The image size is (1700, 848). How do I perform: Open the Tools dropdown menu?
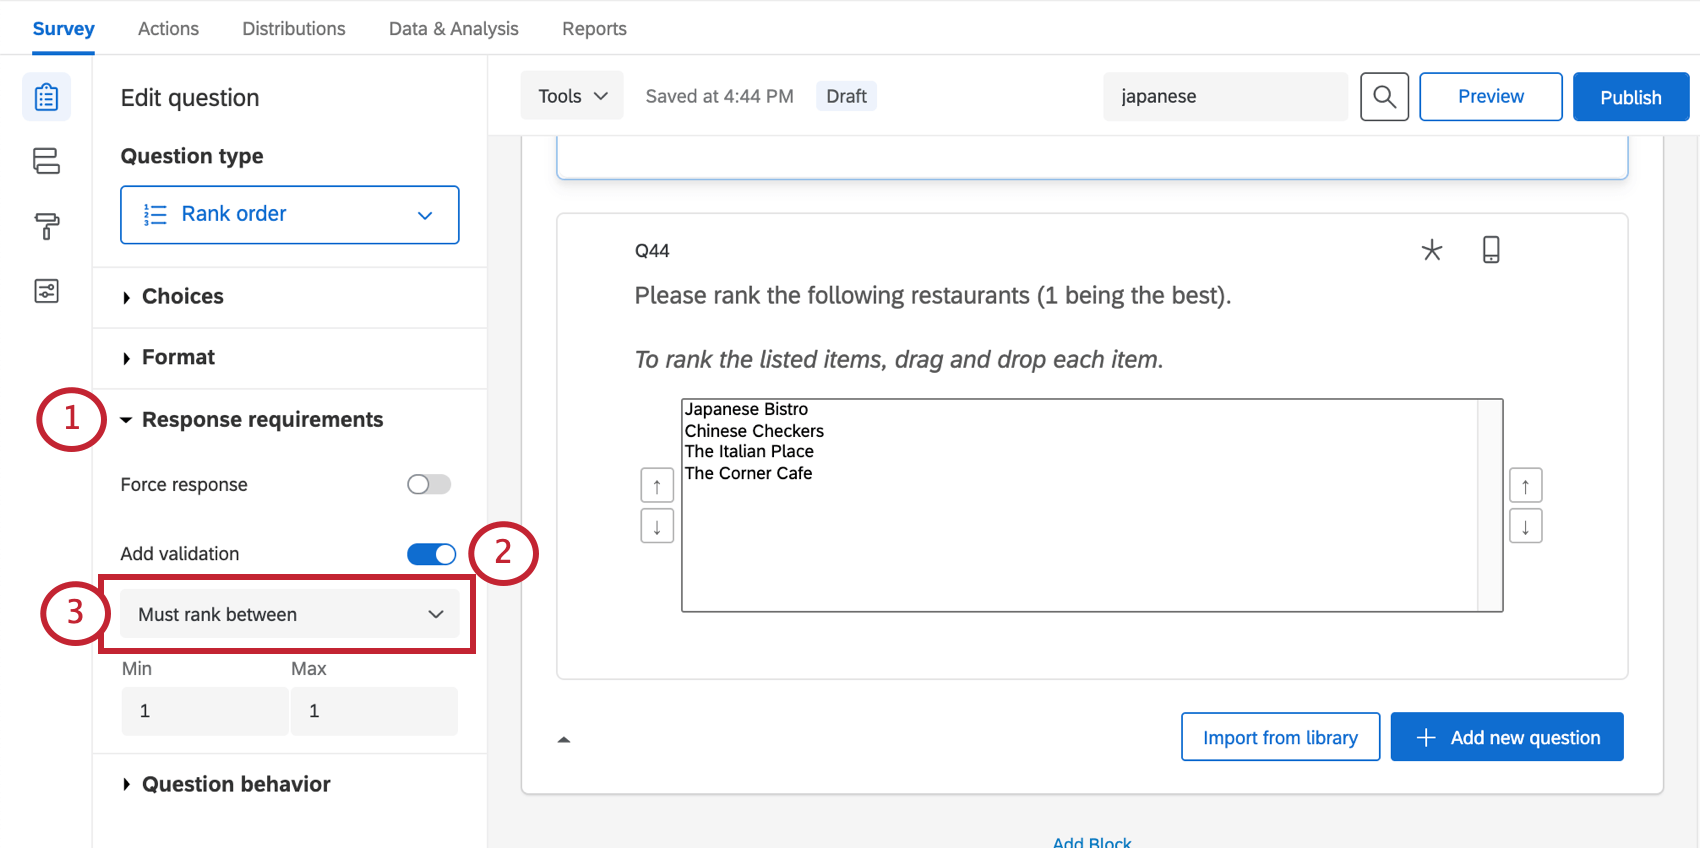(572, 96)
